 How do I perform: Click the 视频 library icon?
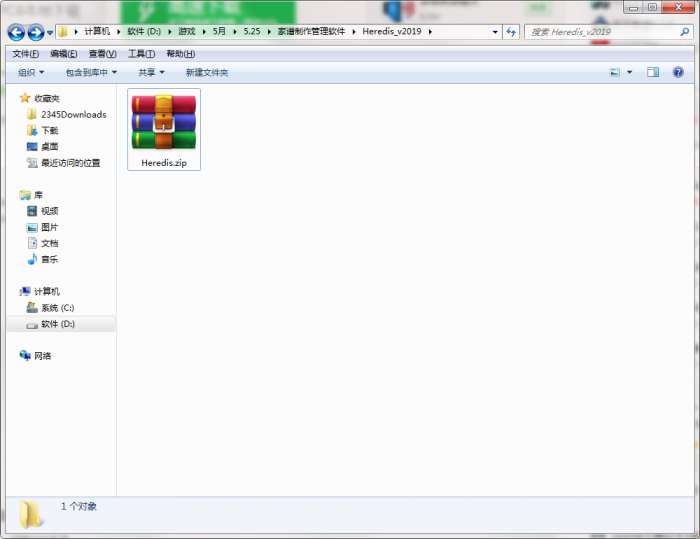tap(32, 211)
